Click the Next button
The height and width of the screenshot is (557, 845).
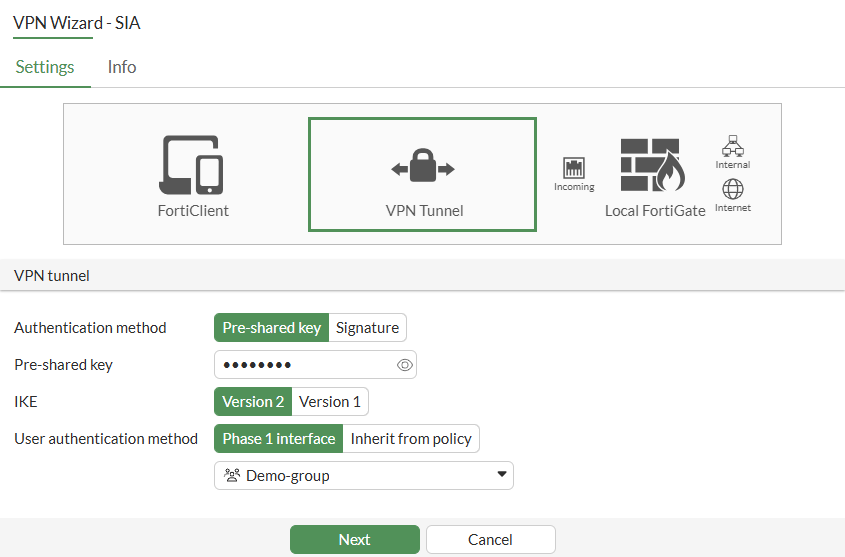coord(355,540)
